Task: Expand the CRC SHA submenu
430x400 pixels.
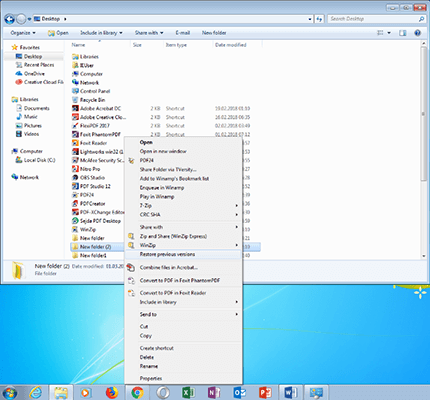Action: 183,215
